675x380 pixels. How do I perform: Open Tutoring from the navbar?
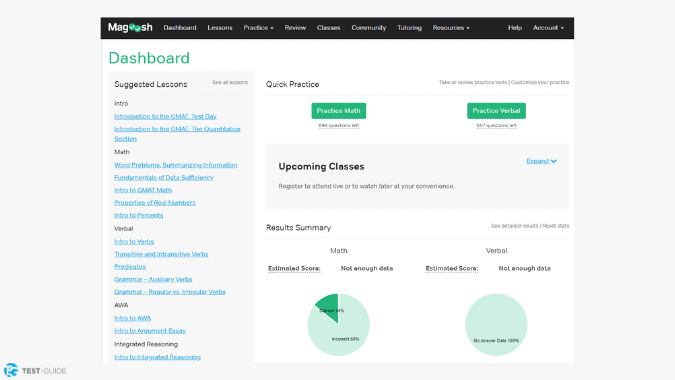(x=409, y=28)
